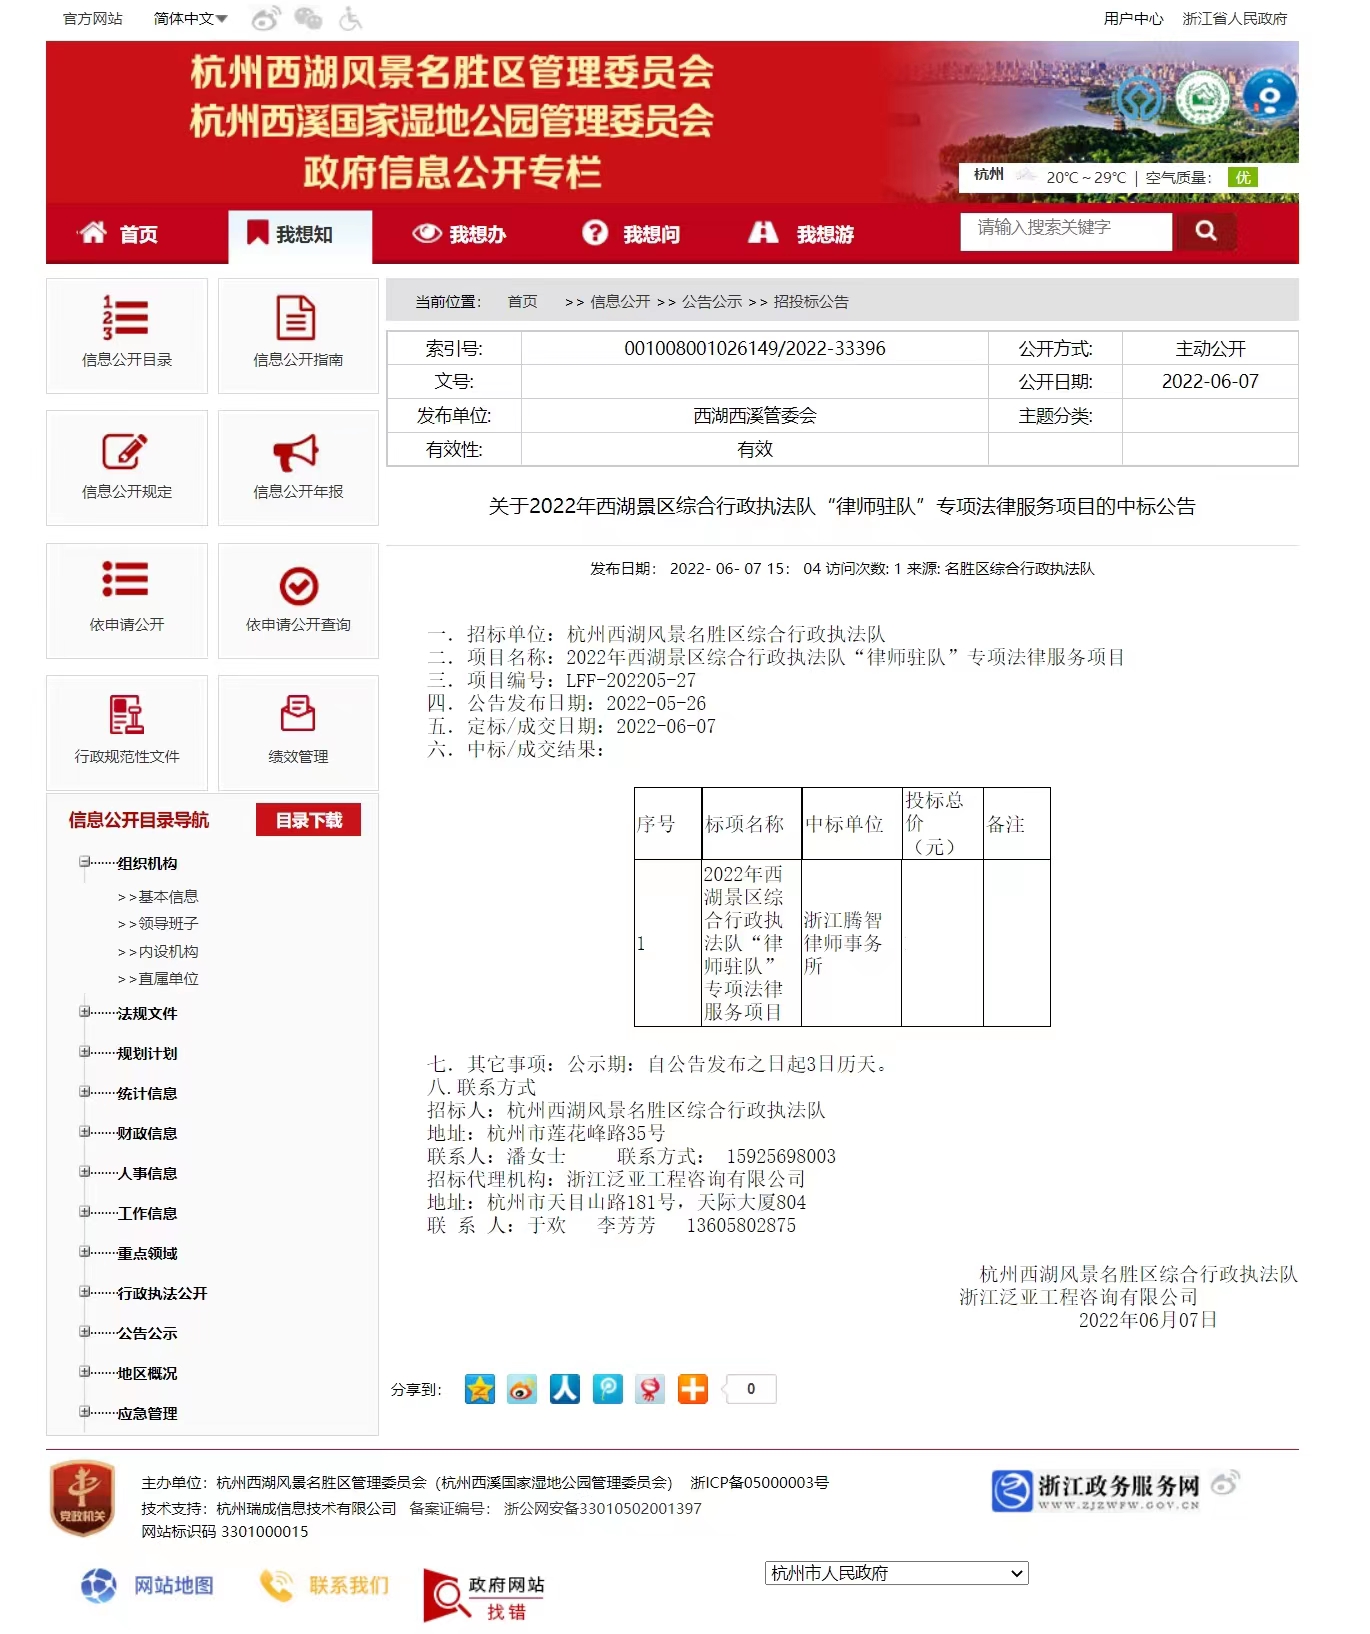Expand the 法规文件 tree node

[85, 1012]
